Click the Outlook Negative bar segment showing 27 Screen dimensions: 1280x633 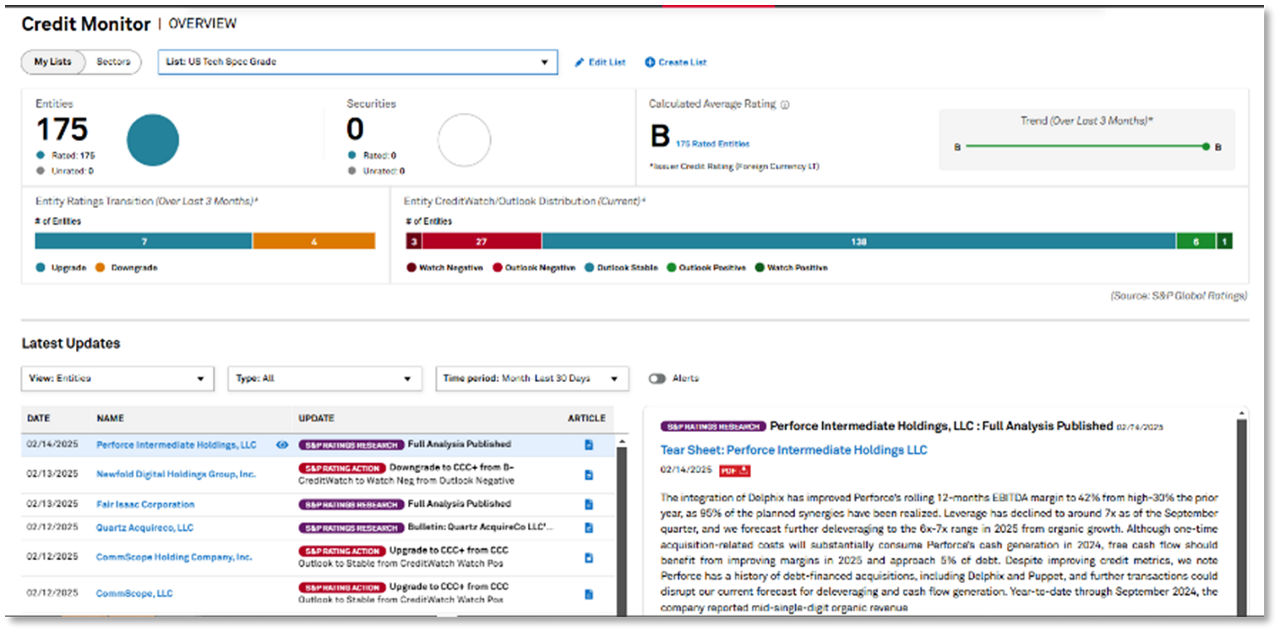481,241
